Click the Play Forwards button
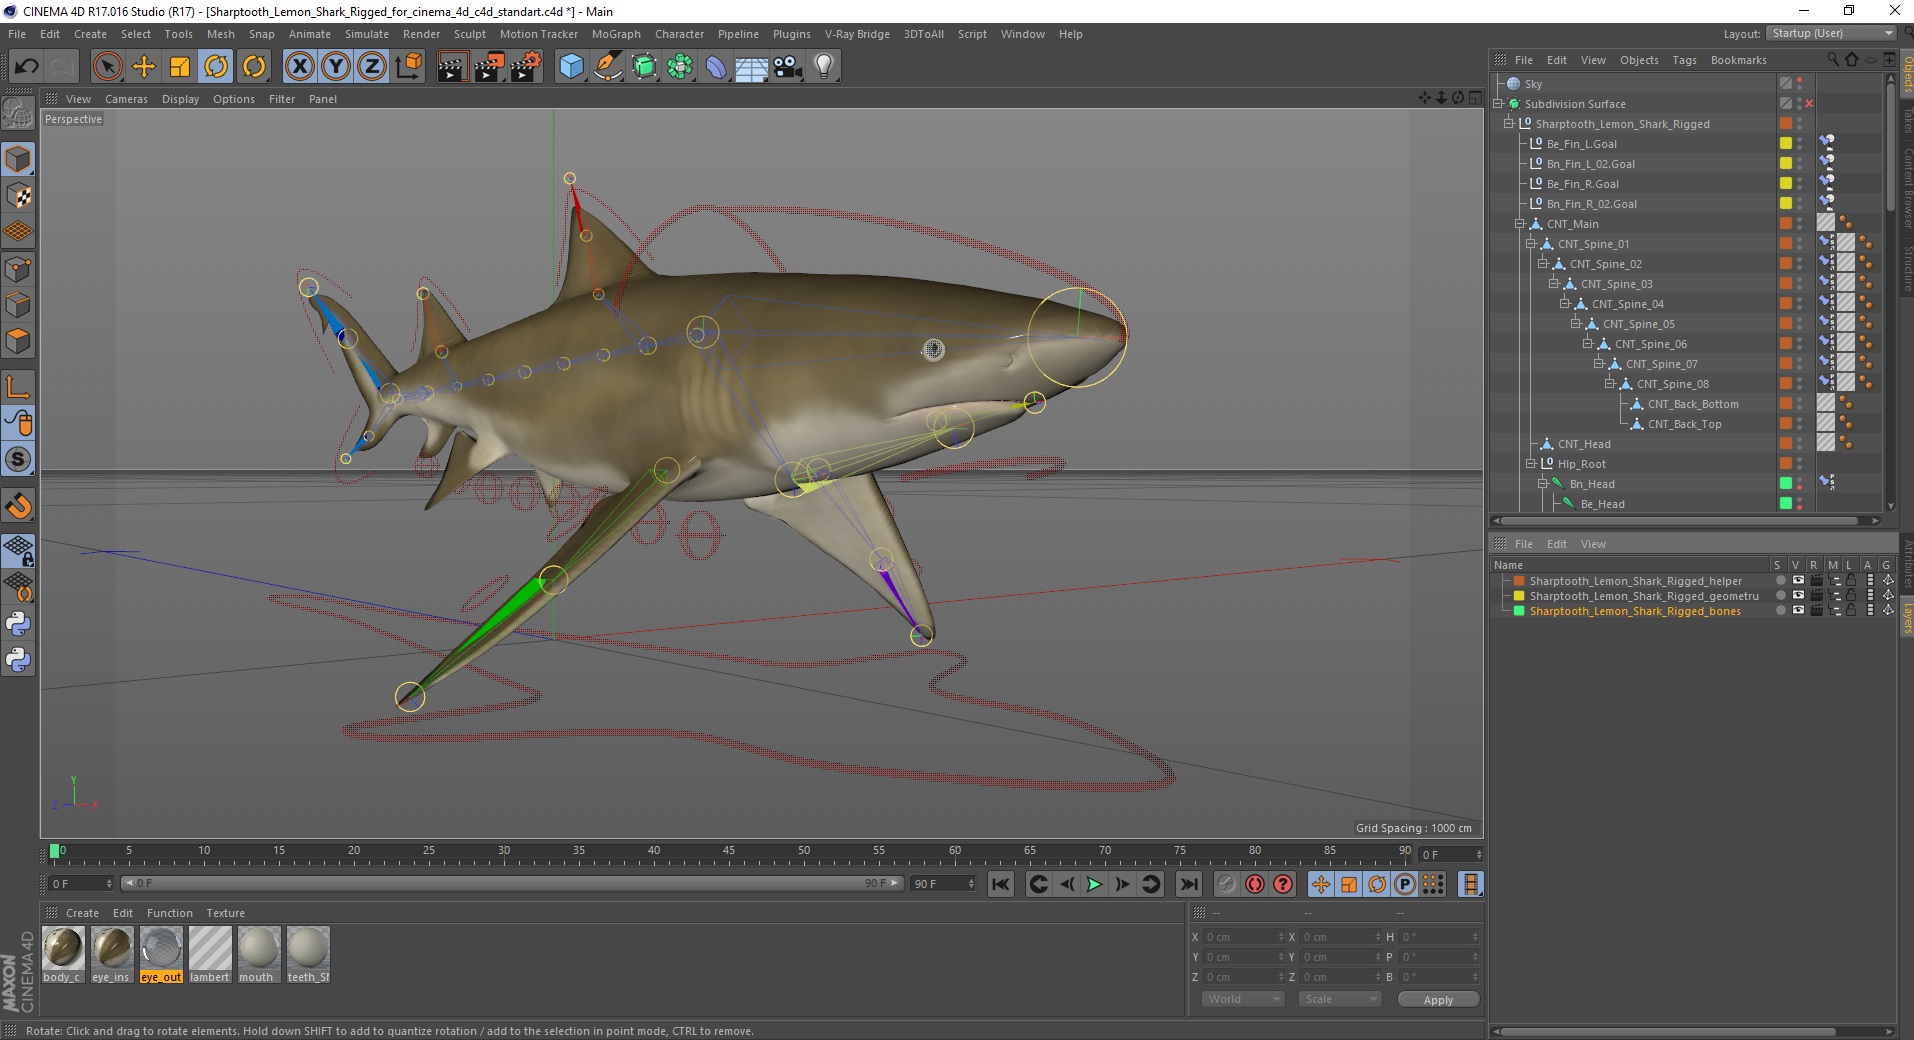 1094,884
